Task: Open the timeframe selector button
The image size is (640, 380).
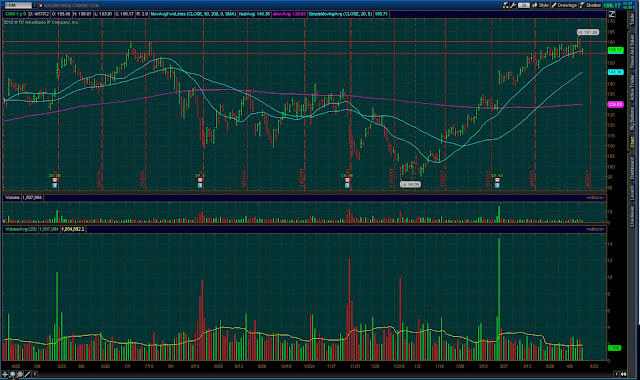Action: click(524, 5)
